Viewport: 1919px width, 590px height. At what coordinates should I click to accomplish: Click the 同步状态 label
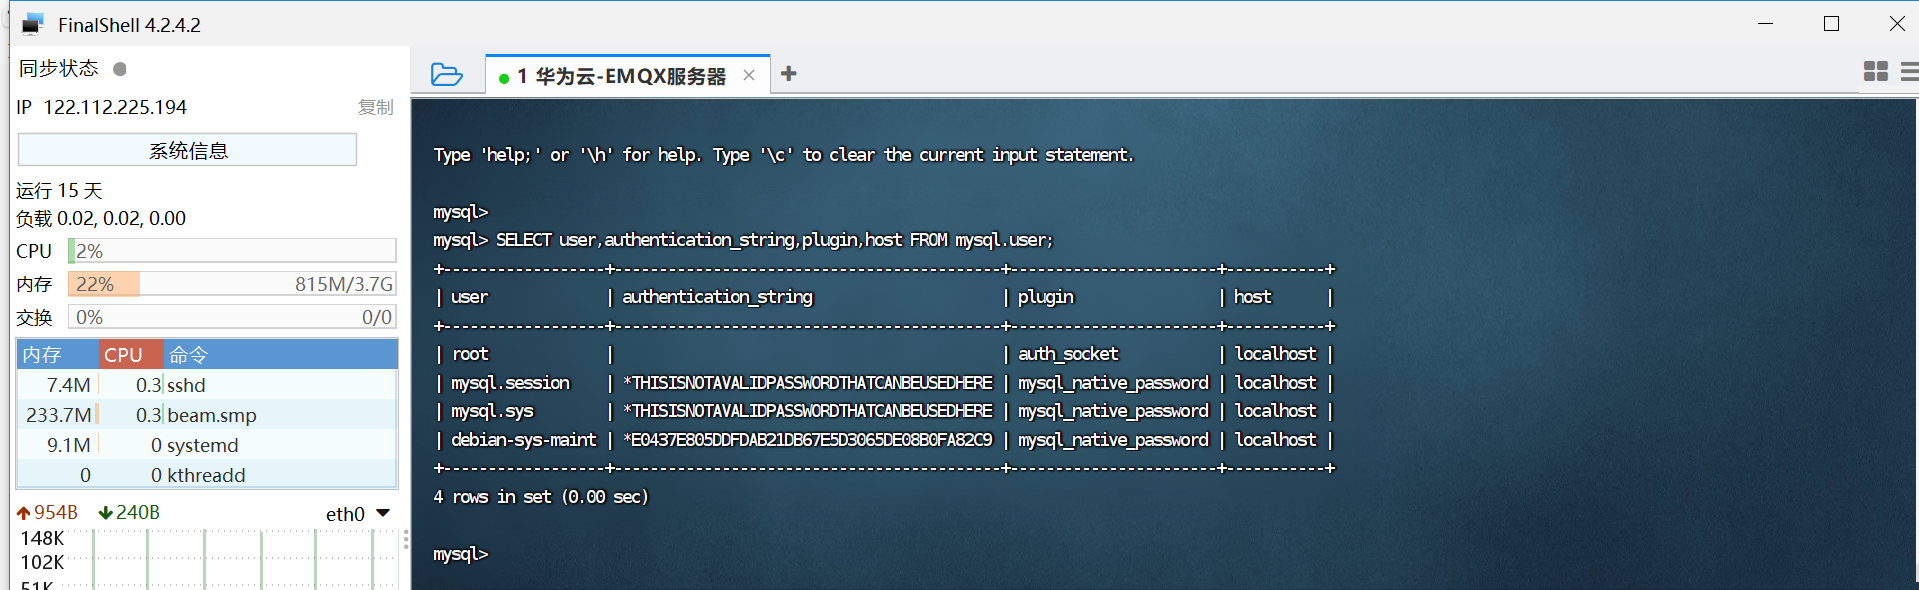[x=59, y=68]
